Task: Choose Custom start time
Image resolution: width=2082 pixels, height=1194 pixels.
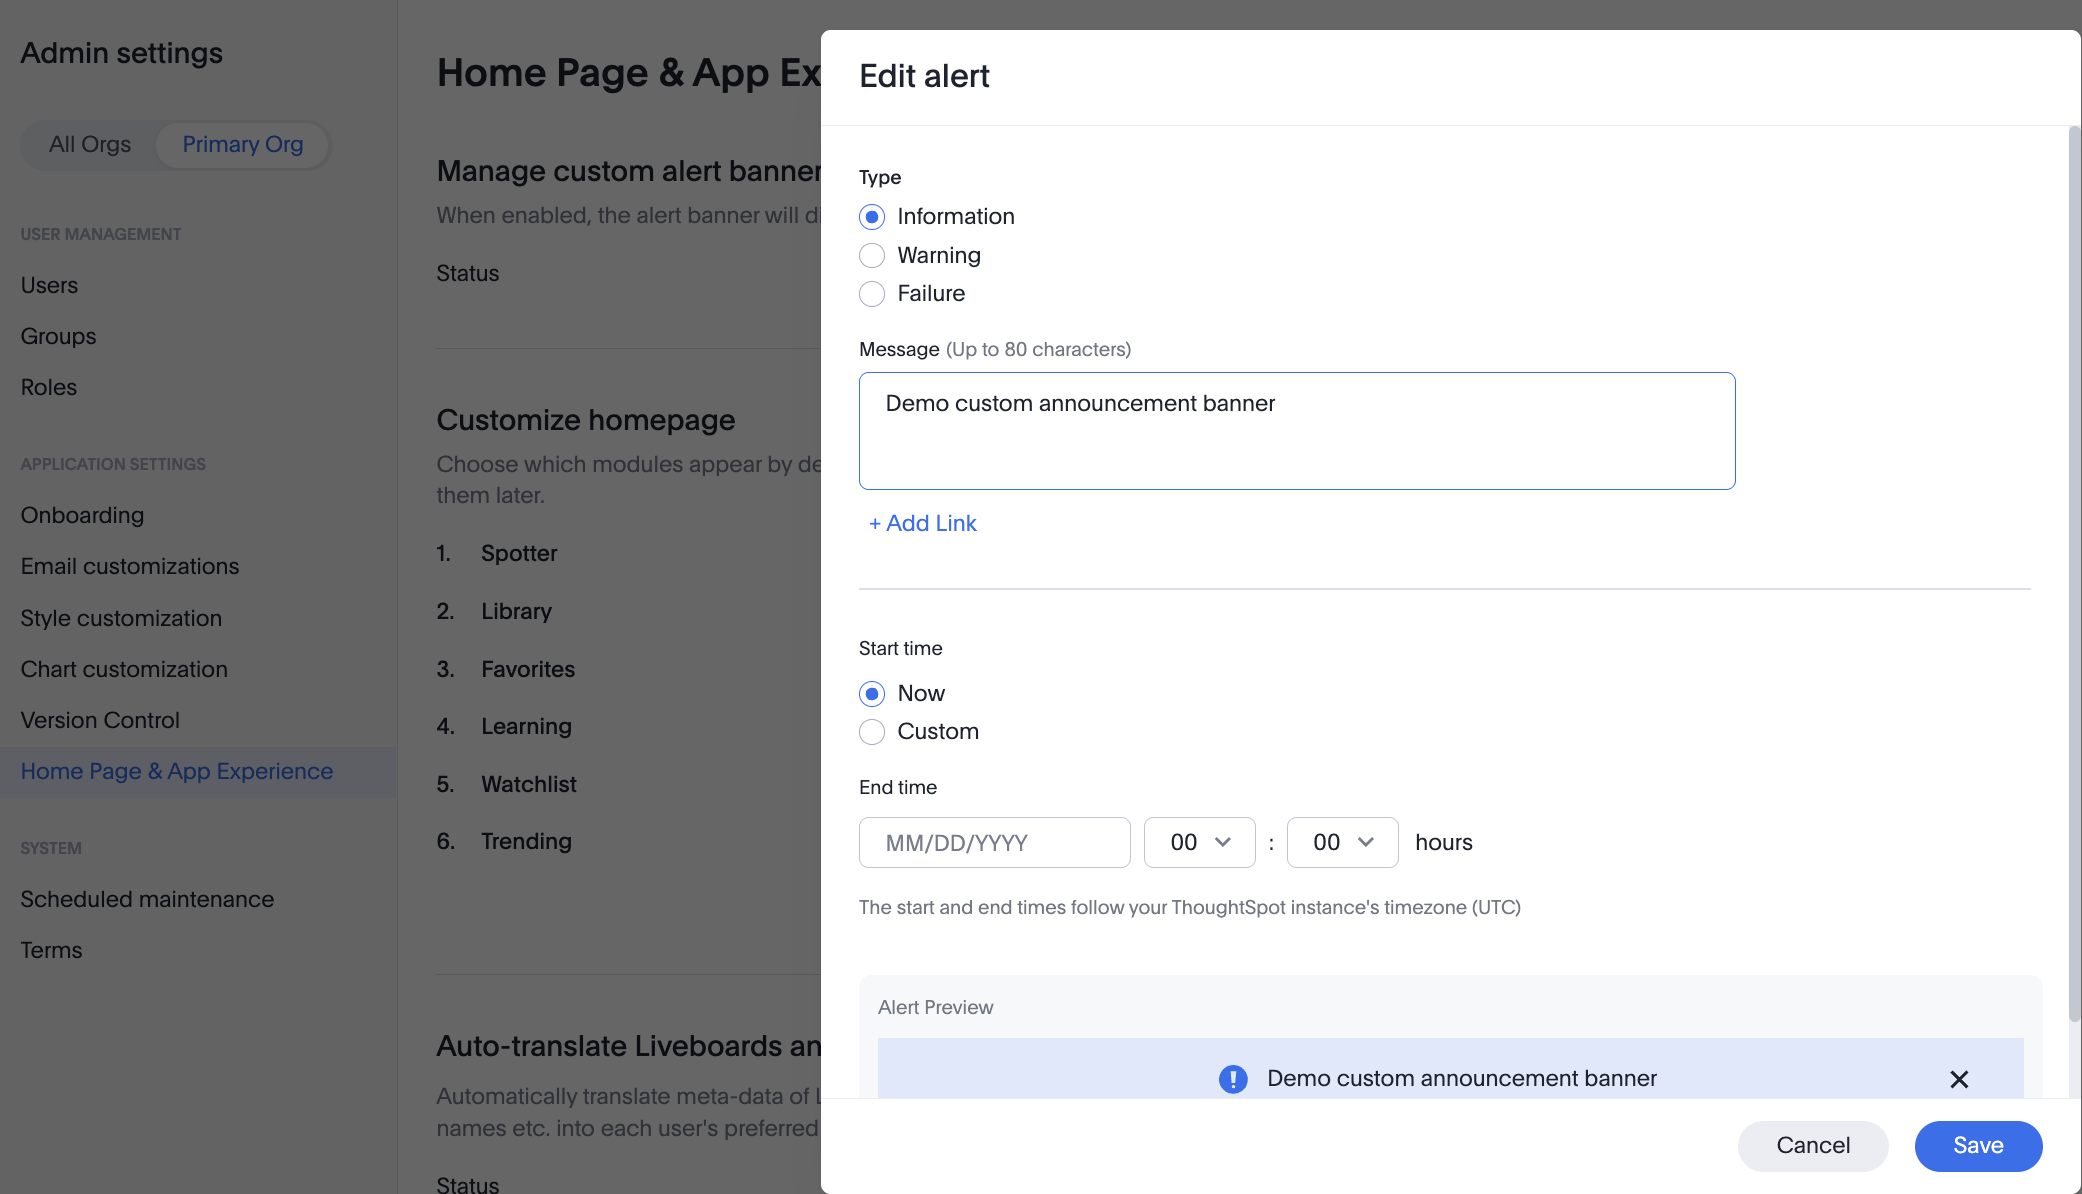Action: [871, 731]
